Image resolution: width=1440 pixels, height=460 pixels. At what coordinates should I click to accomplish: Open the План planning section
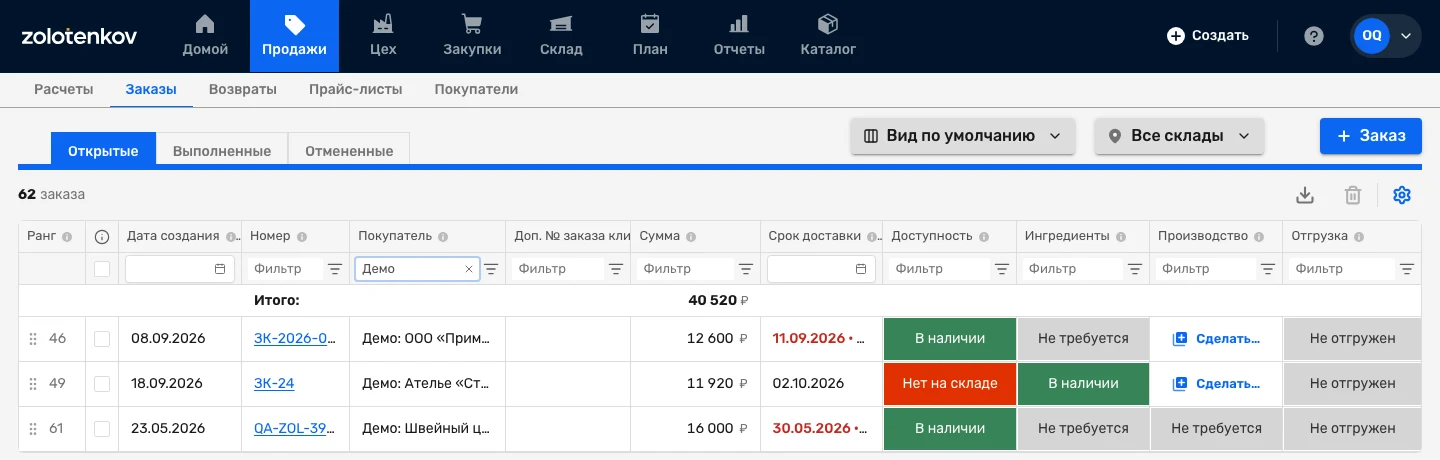pos(650,36)
